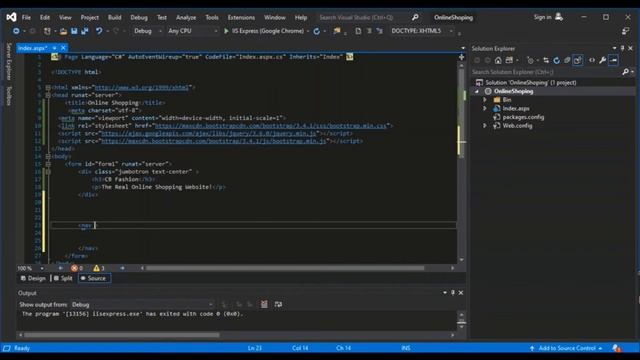Click the red error count indicator

click(x=76, y=268)
